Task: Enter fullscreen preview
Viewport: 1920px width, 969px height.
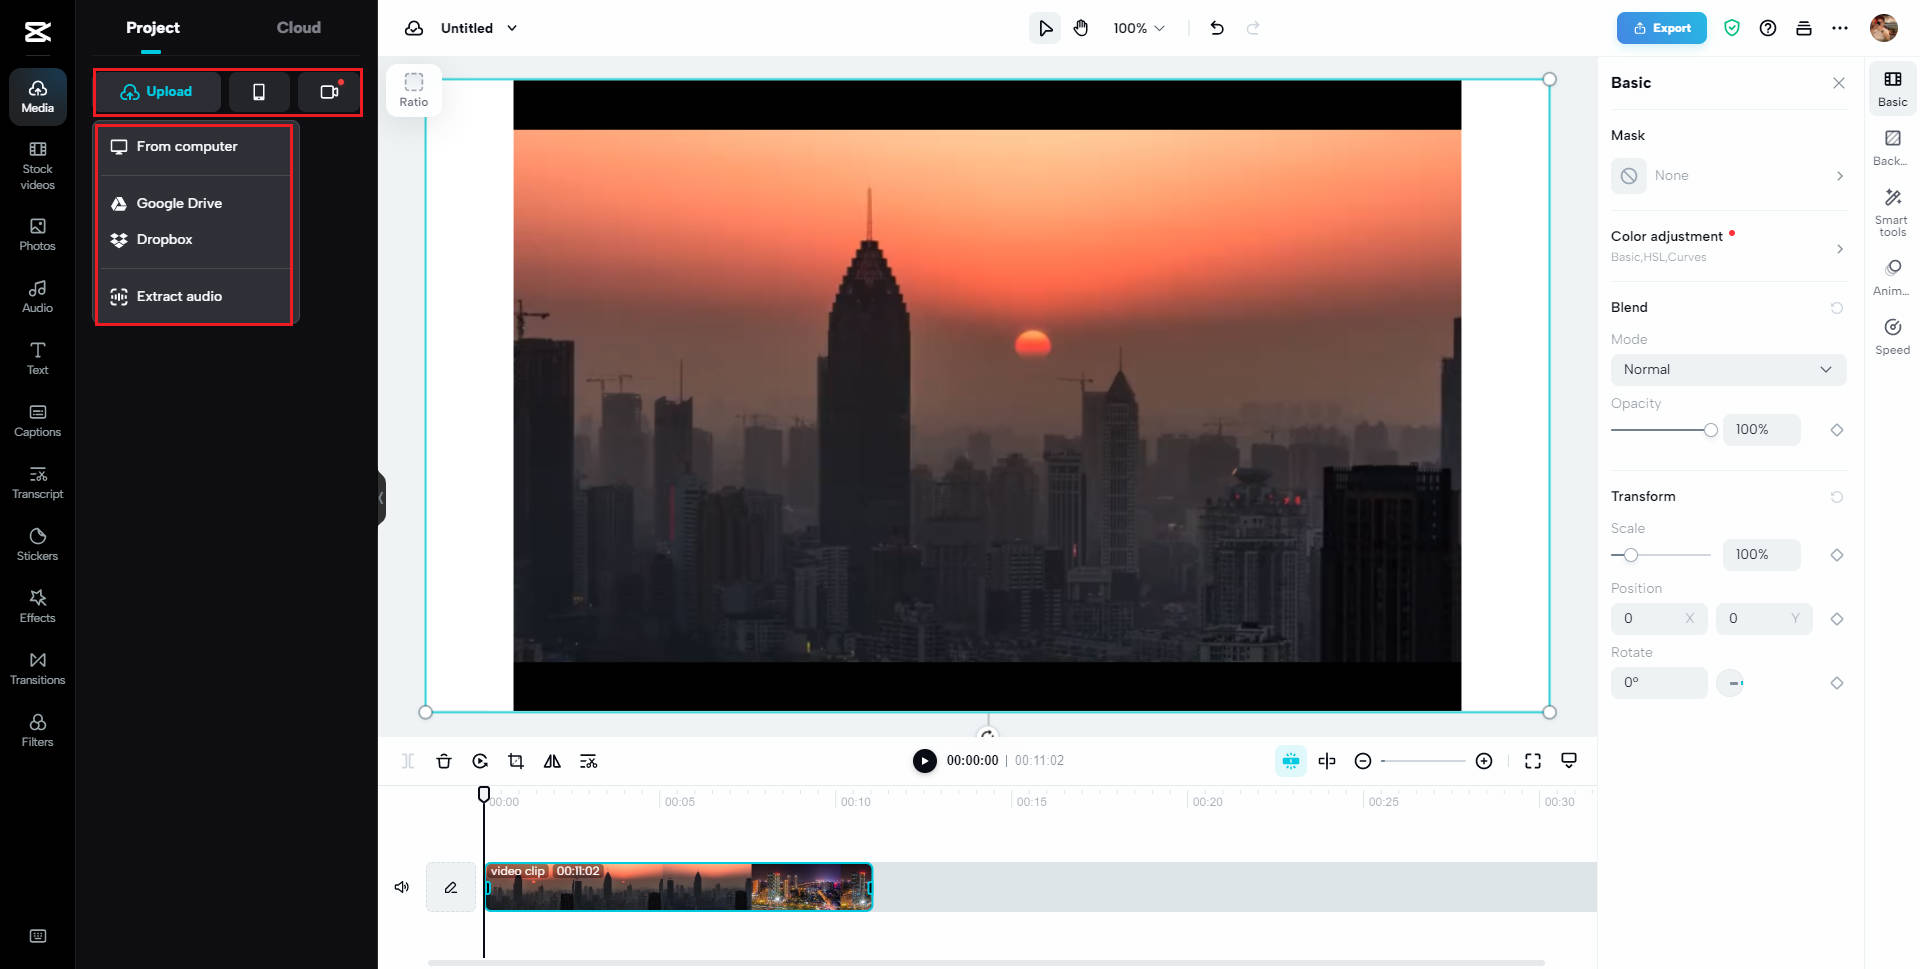Action: tap(1533, 761)
